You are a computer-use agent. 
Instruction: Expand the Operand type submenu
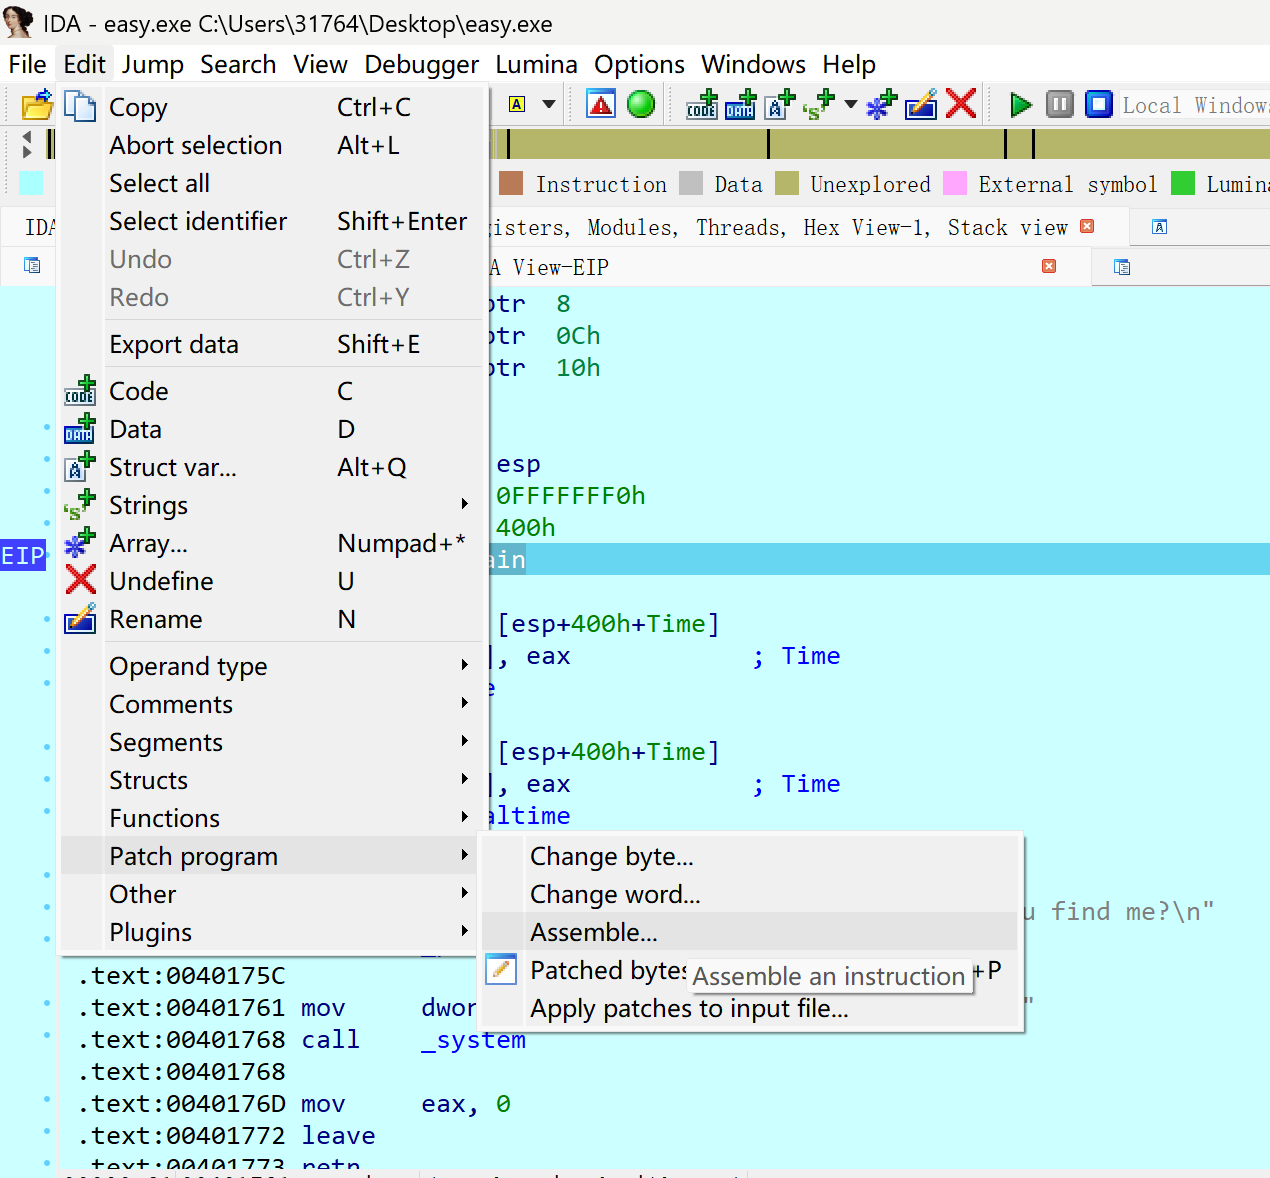pyautogui.click(x=270, y=666)
